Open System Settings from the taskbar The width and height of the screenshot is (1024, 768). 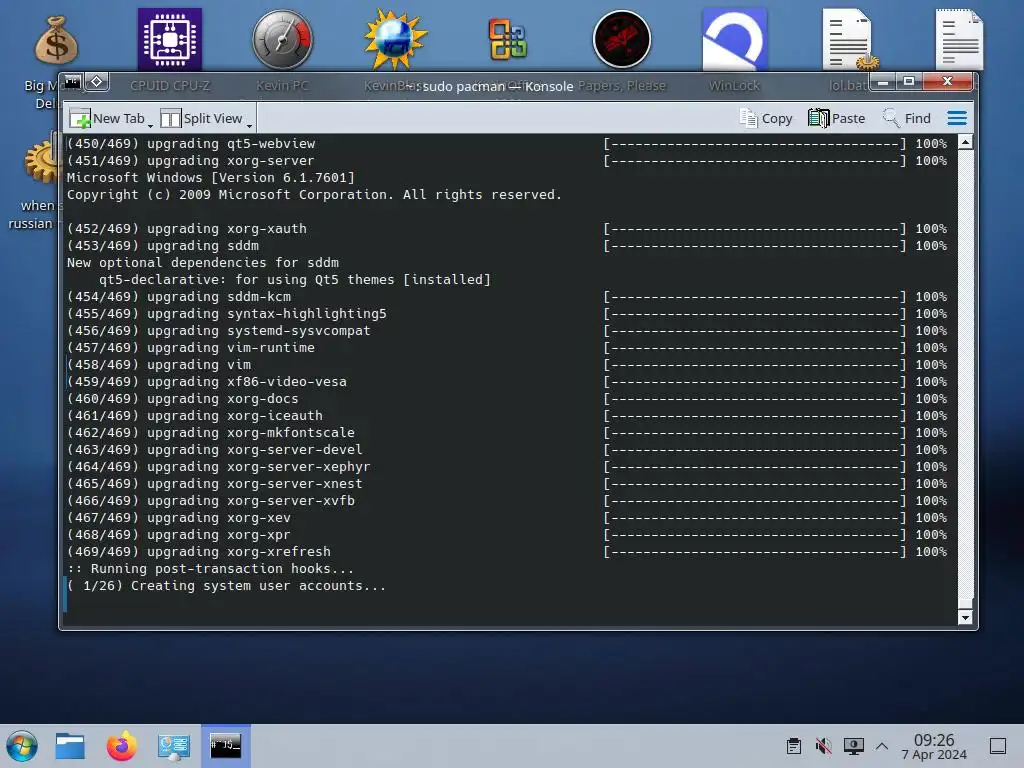[x=174, y=746]
